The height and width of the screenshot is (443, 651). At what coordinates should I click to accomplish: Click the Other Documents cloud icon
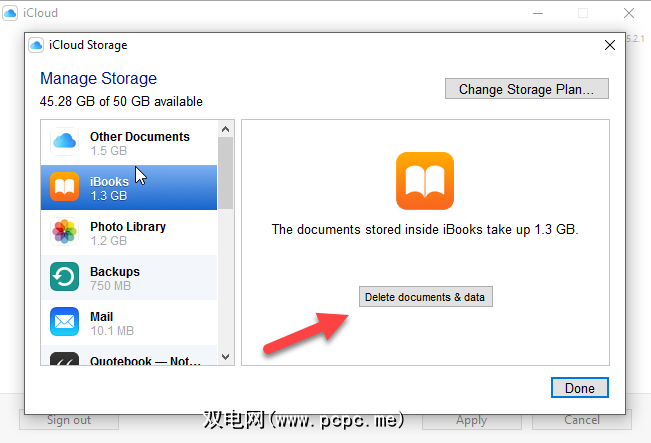[x=65, y=142]
